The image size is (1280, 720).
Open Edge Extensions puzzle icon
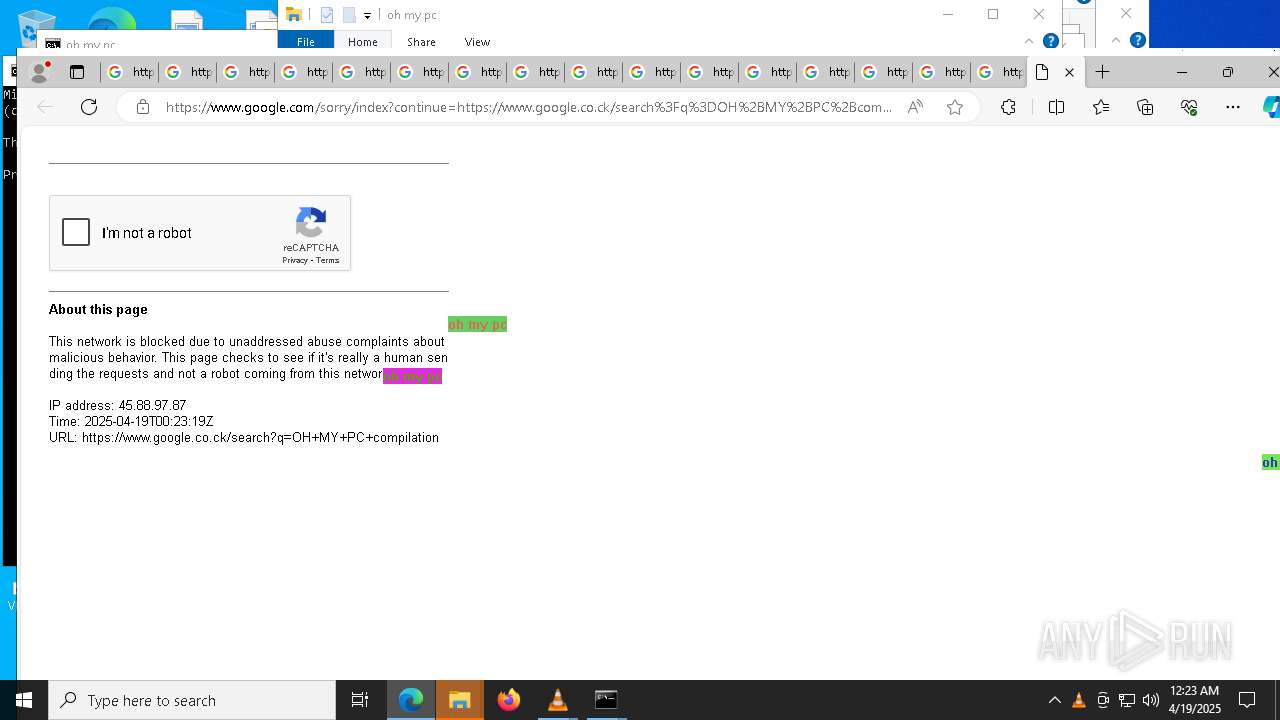click(1008, 107)
